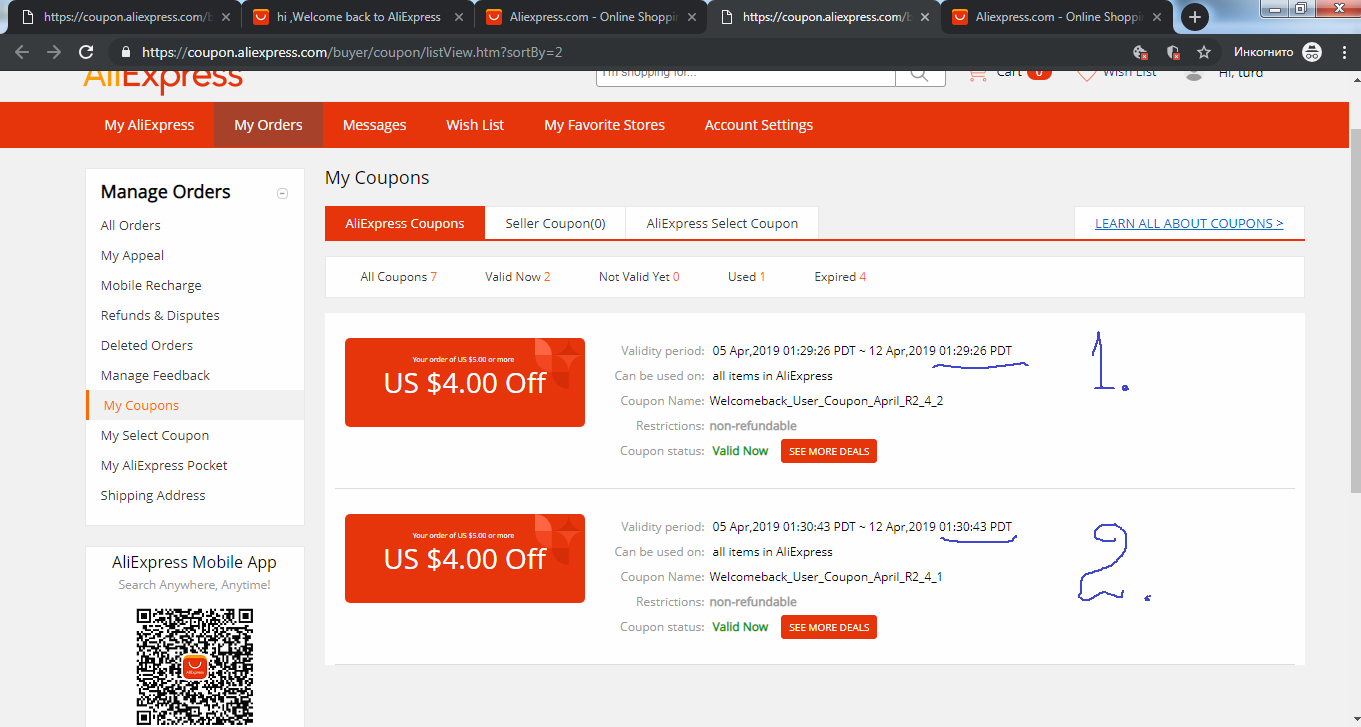Click the address bar URL

pyautogui.click(x=352, y=52)
